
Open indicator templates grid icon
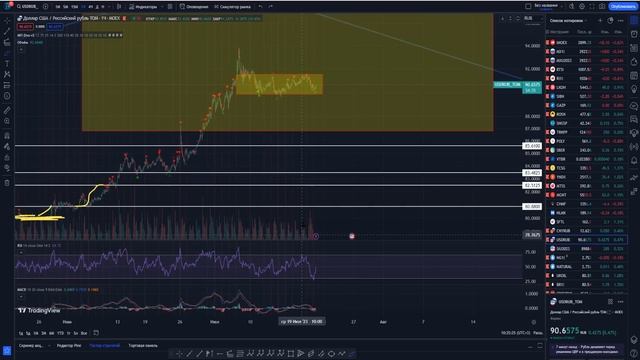pyautogui.click(x=170, y=7)
